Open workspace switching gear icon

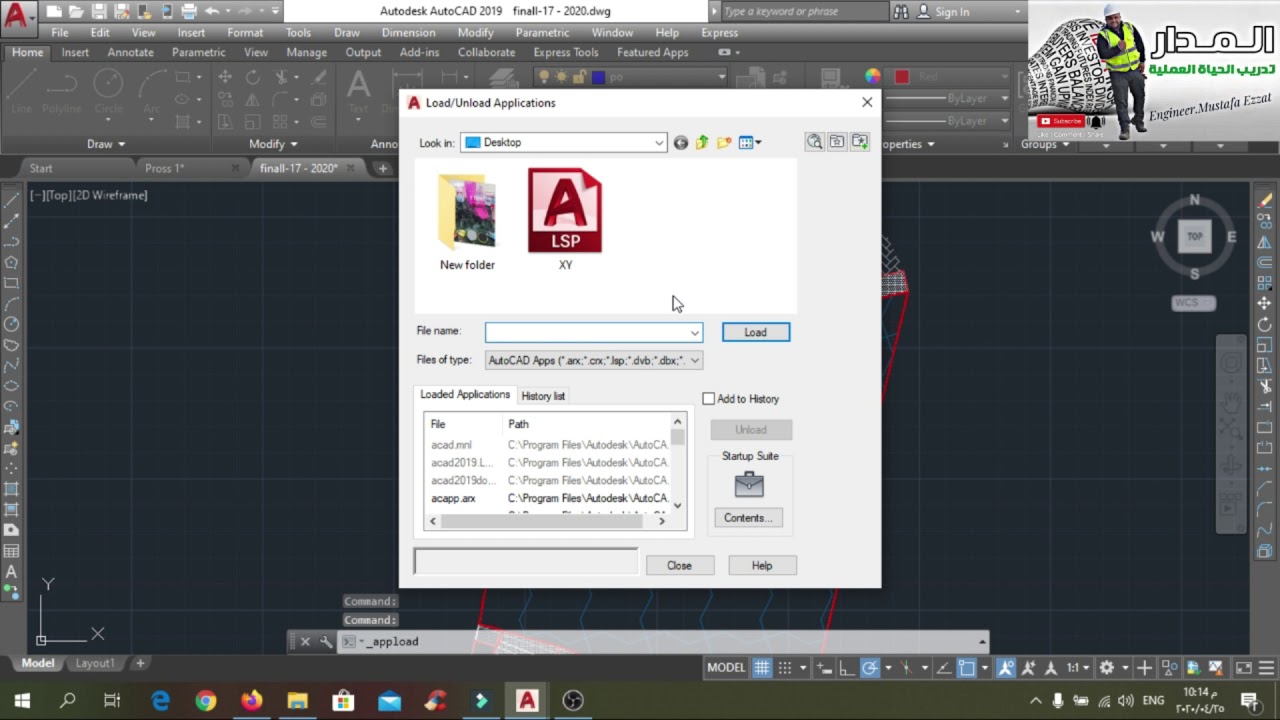click(1107, 668)
